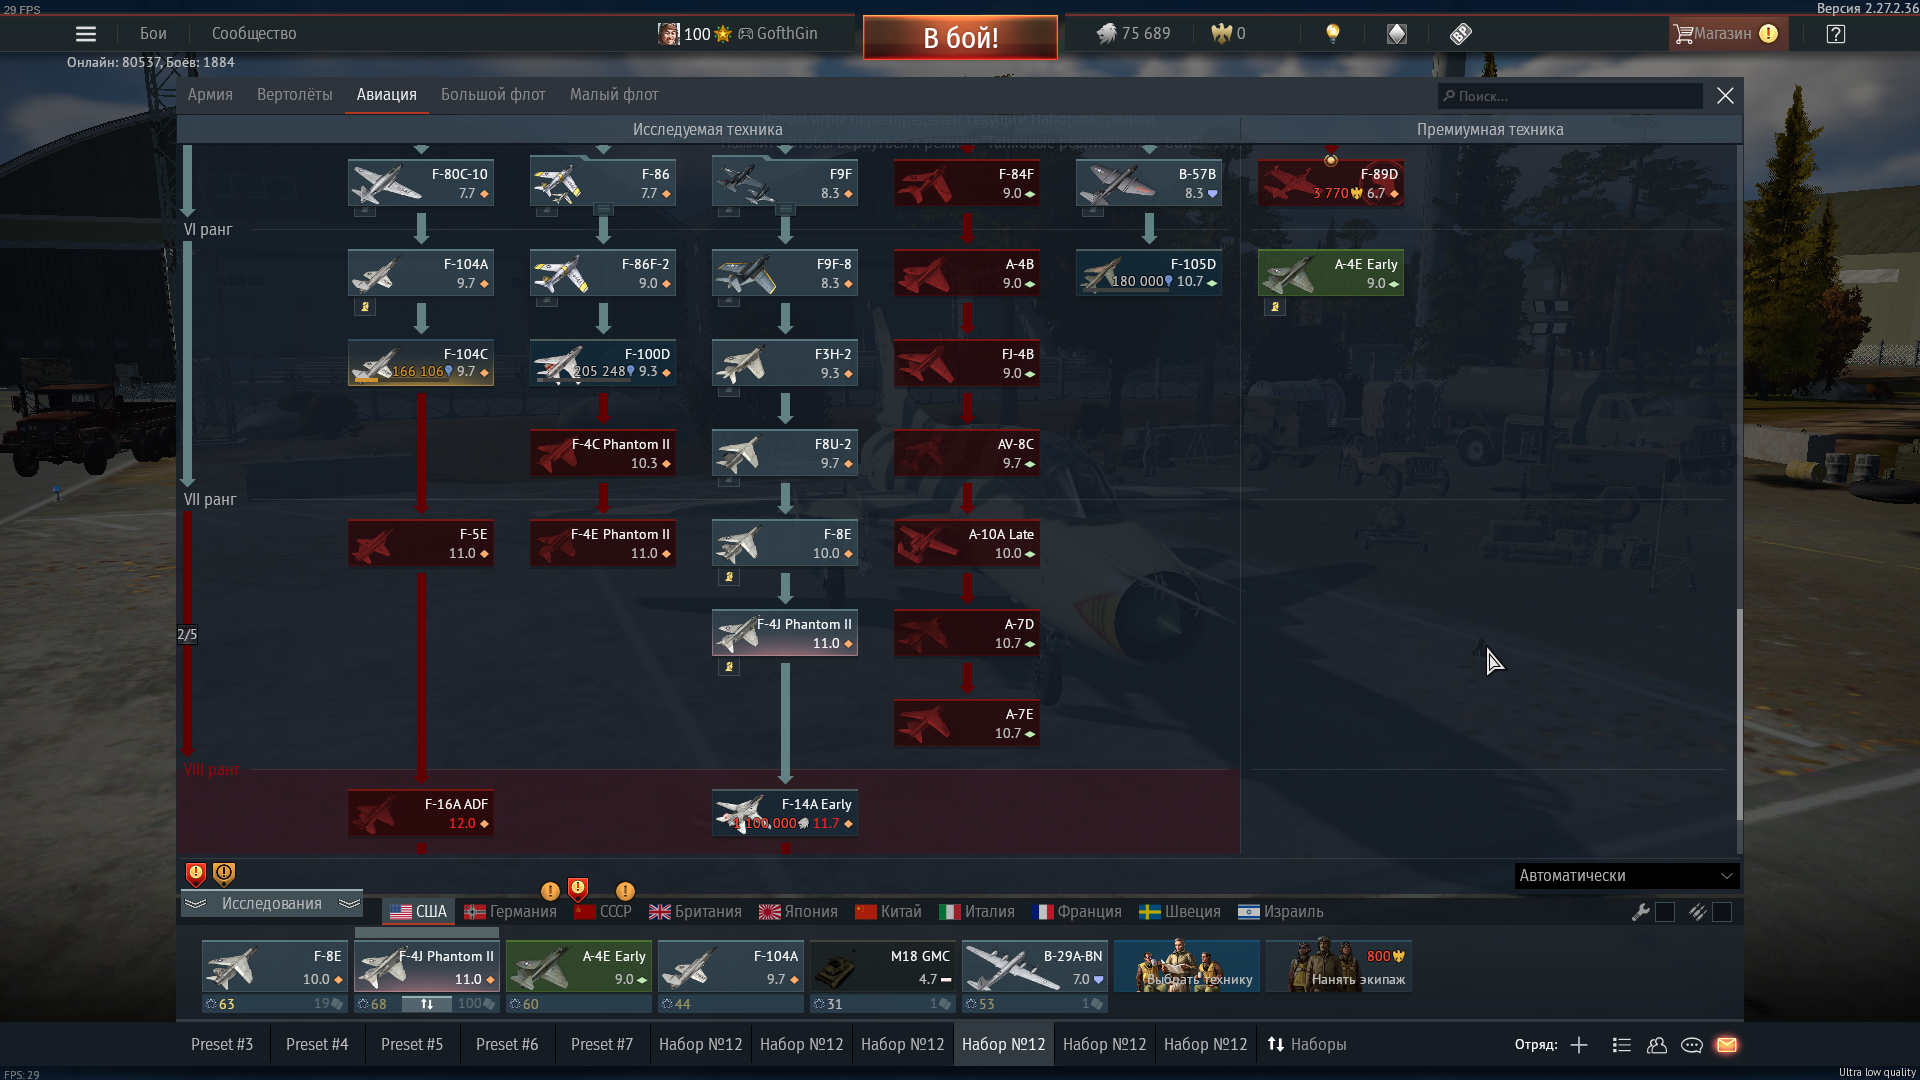Image resolution: width=1920 pixels, height=1080 pixels.
Task: Close the research tree window
Action: tap(1725, 96)
